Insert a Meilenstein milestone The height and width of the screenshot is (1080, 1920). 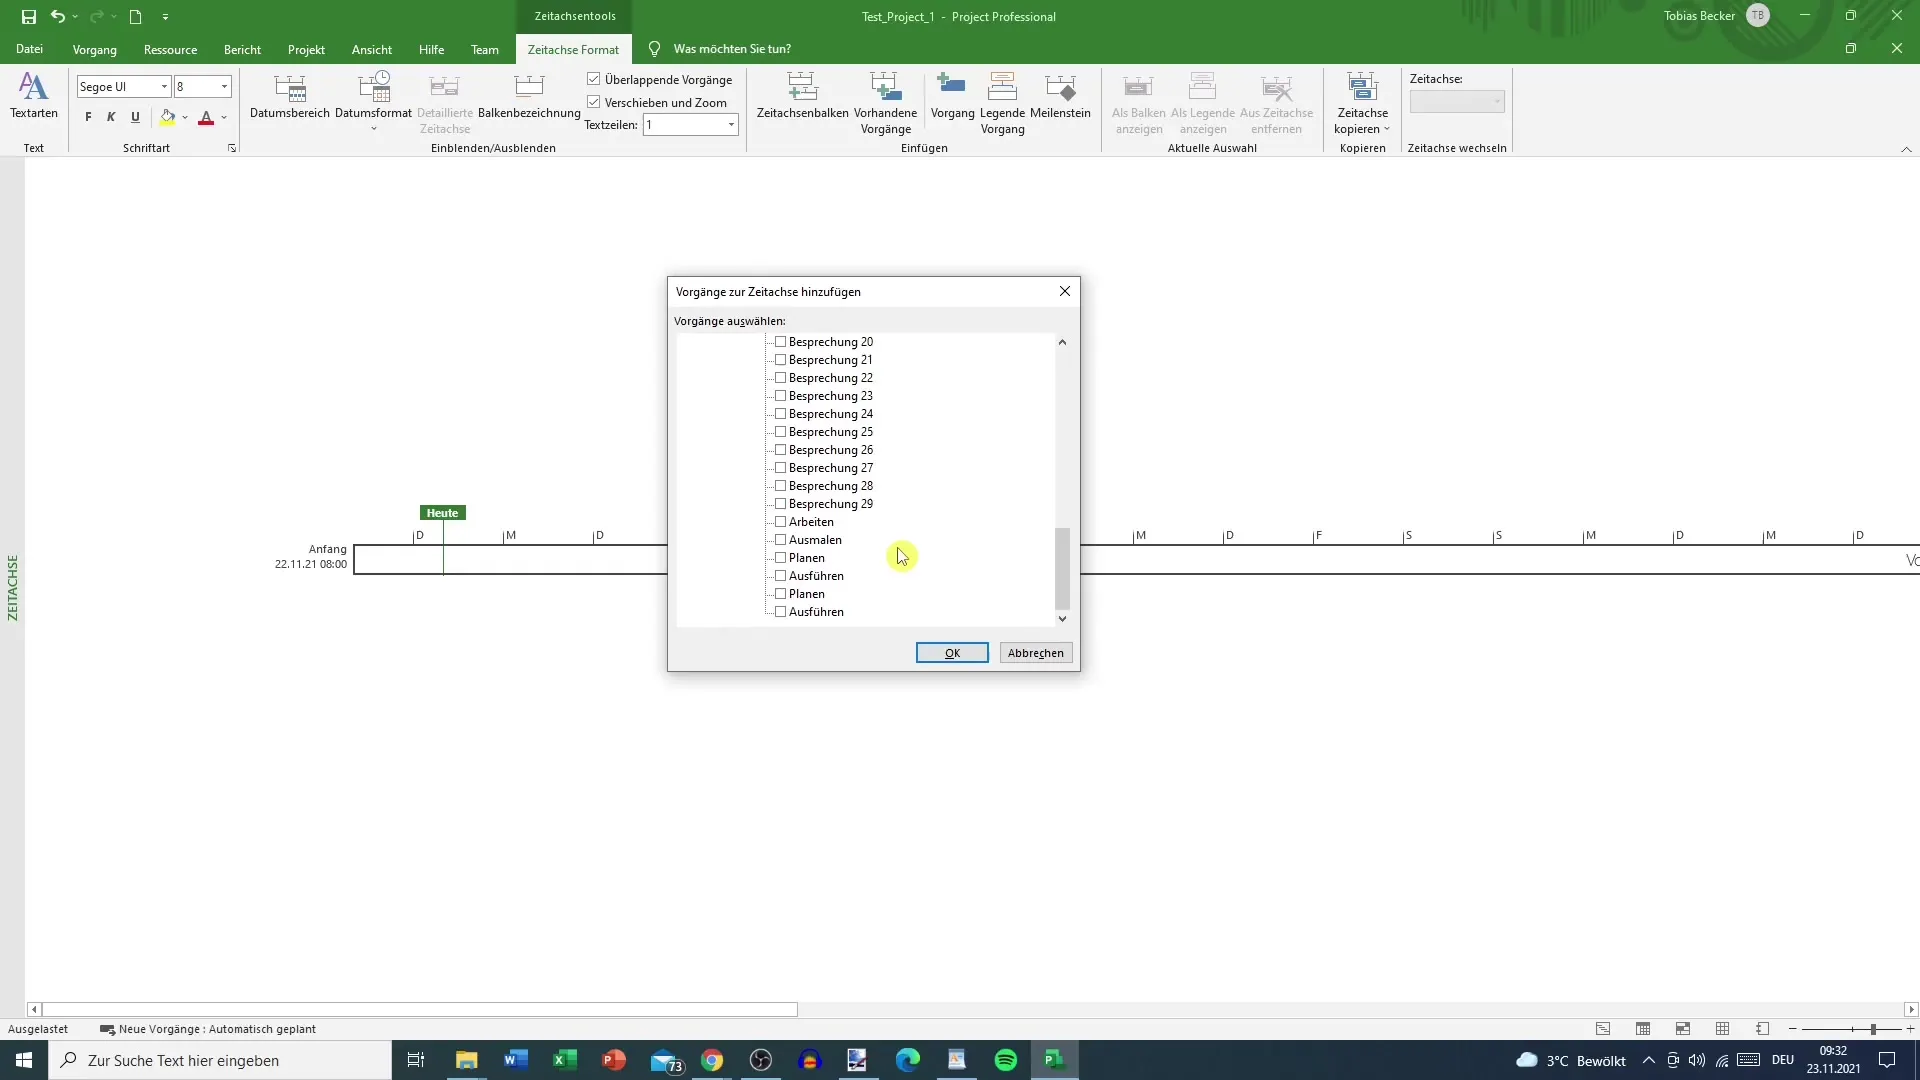pos(1060,96)
